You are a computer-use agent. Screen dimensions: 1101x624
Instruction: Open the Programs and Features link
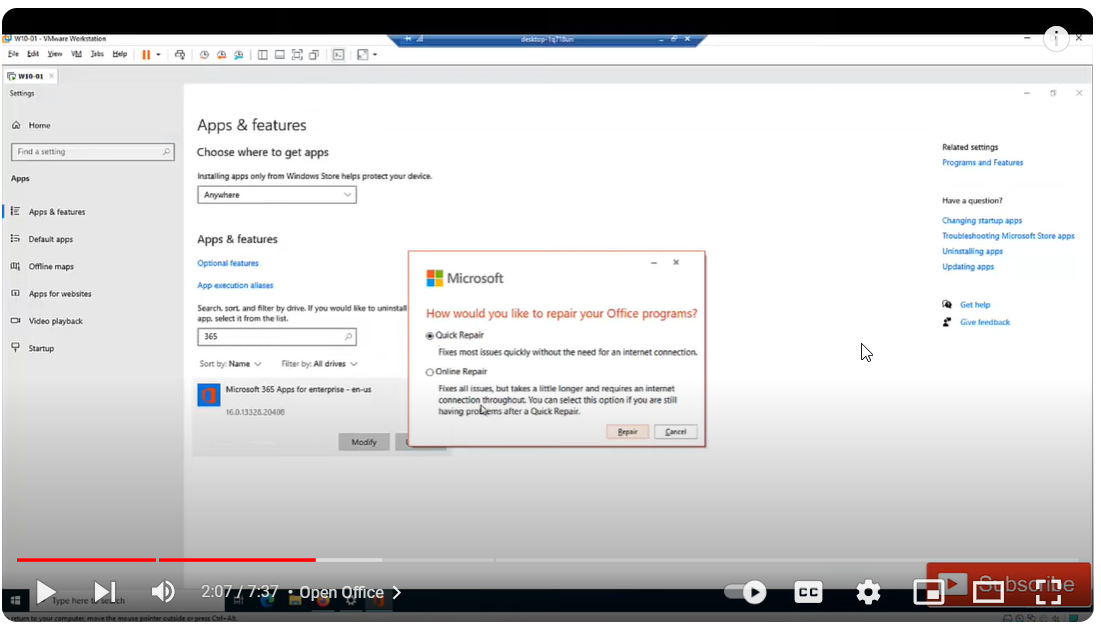tap(982, 163)
